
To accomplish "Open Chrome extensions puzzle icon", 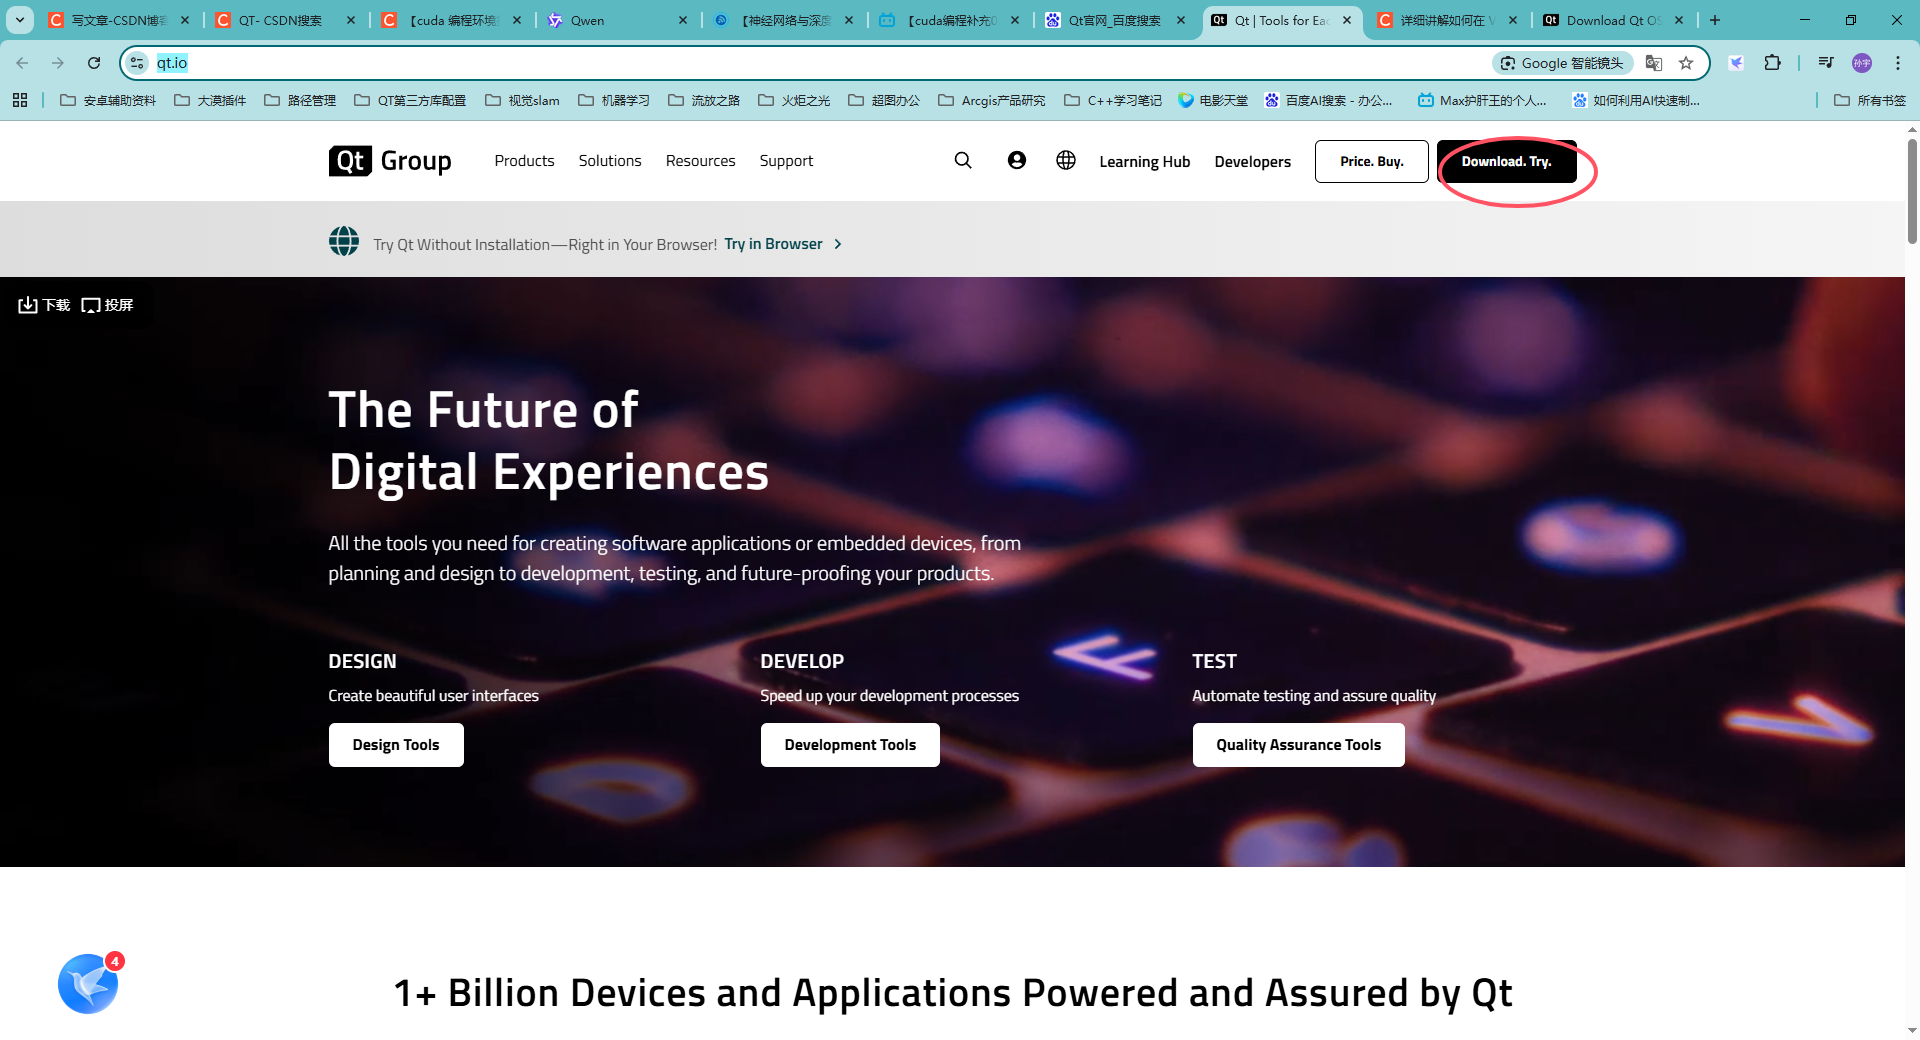I will click(1772, 63).
